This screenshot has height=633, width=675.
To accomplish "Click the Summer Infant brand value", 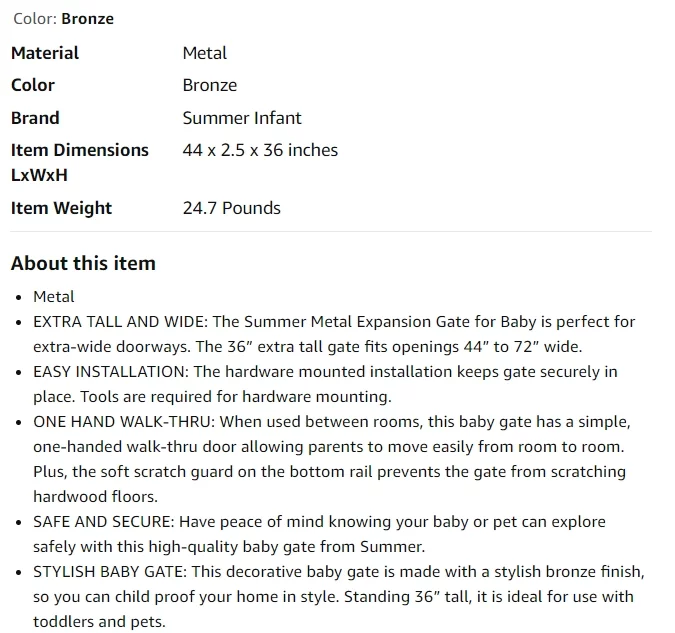I will (242, 118).
